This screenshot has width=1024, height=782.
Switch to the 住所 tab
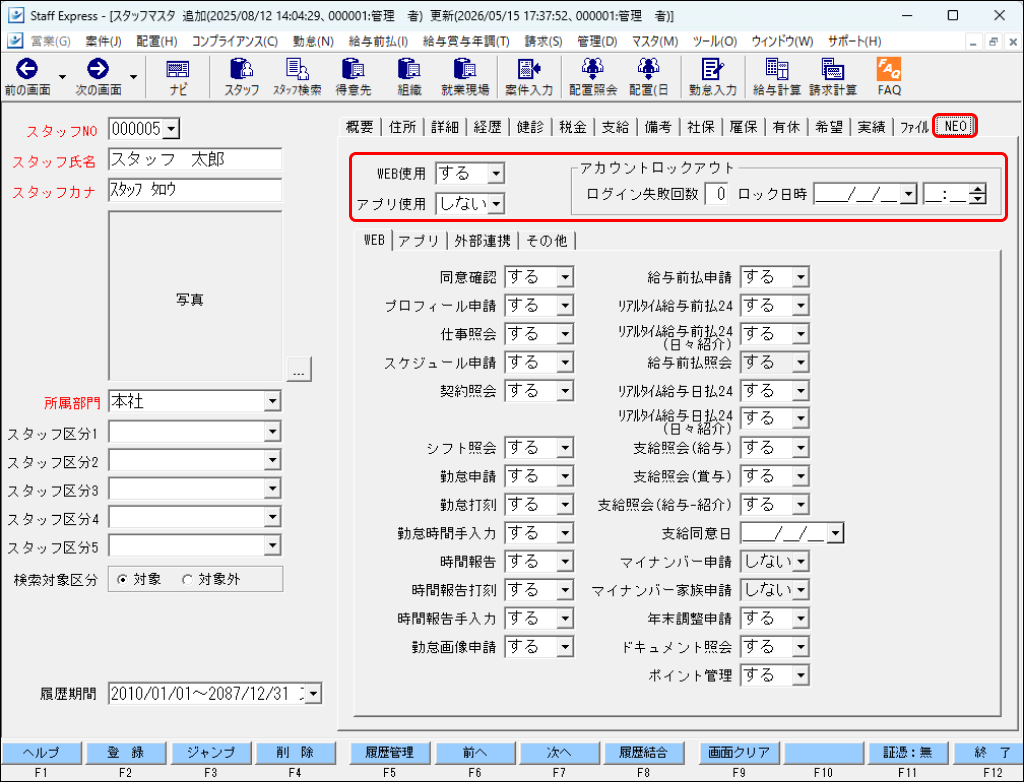(x=402, y=127)
